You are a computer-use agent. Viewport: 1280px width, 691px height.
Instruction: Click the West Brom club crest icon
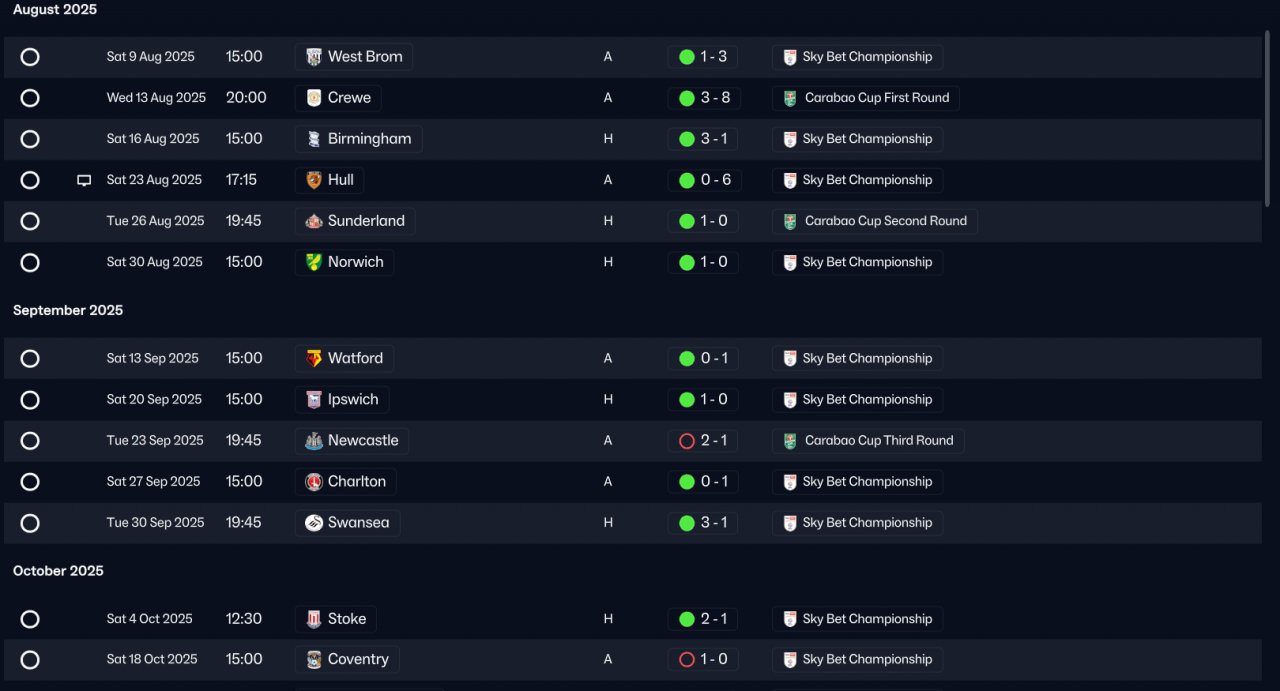point(314,57)
